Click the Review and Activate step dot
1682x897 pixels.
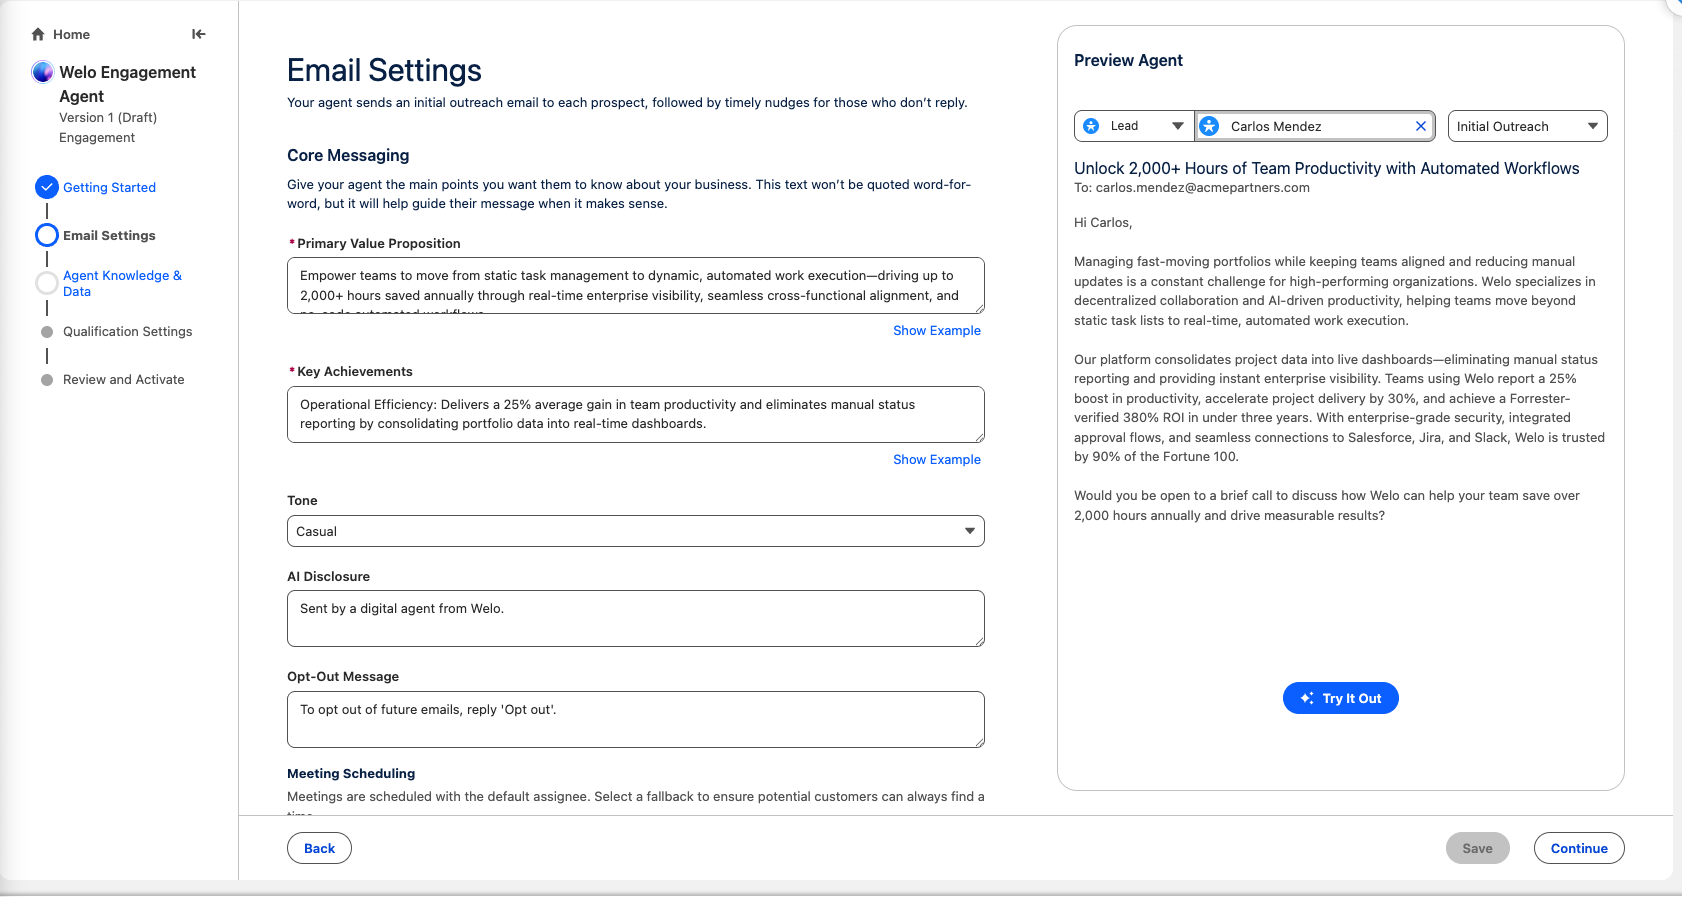(47, 380)
